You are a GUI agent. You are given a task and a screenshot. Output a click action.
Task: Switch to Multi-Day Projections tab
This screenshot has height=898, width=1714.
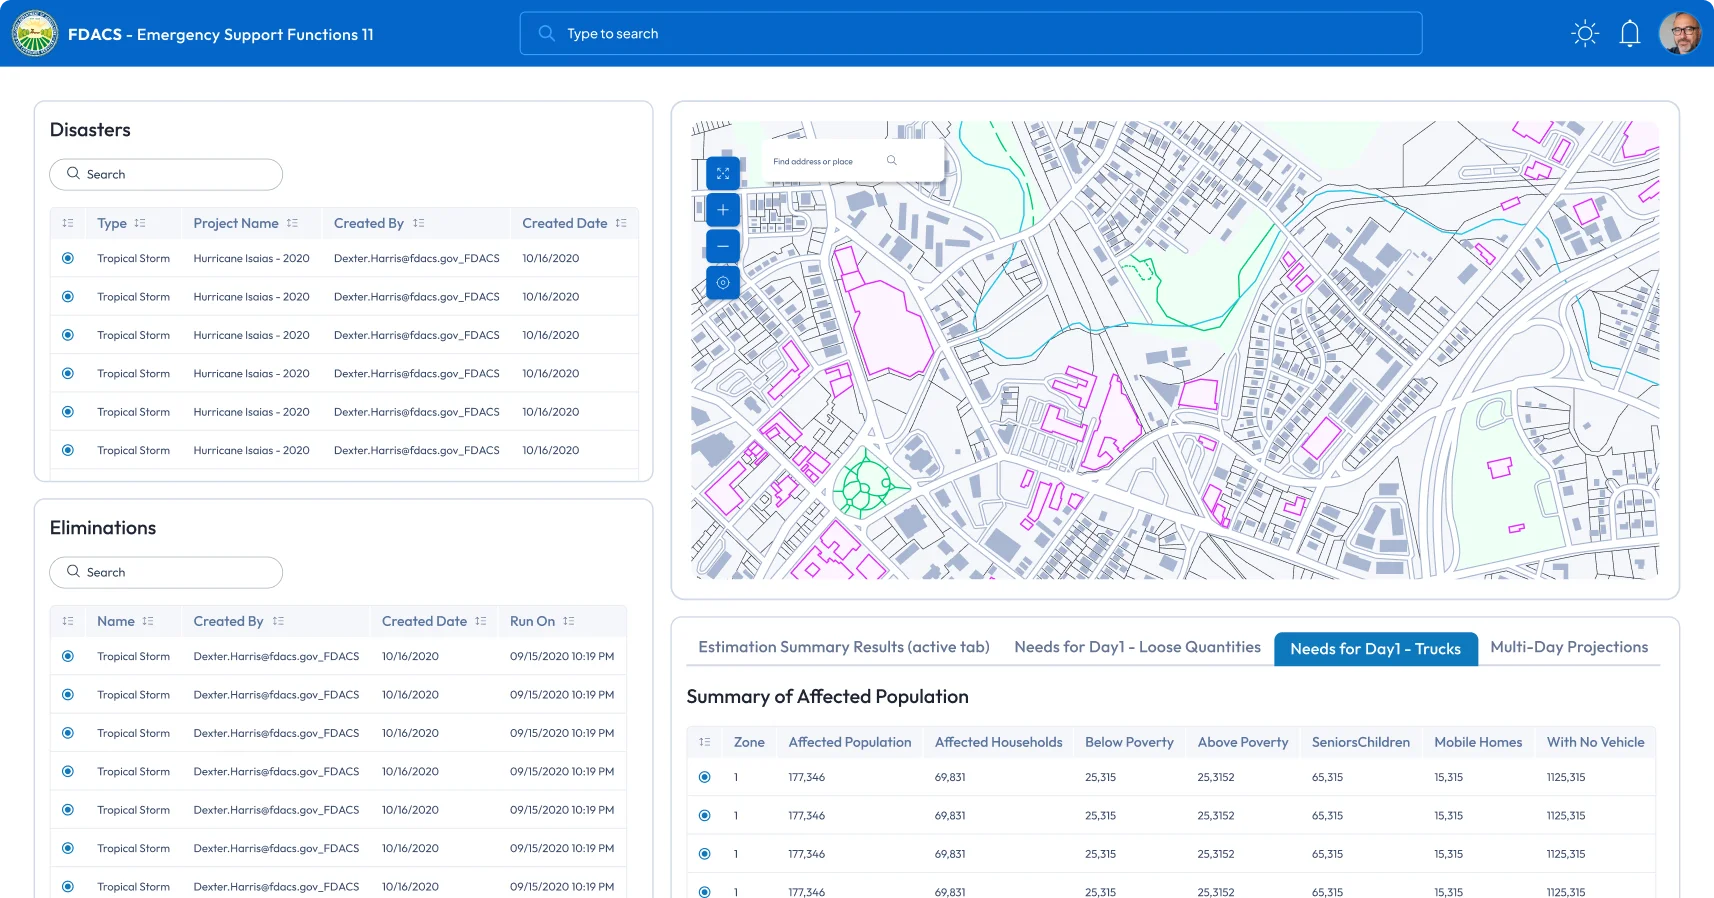click(x=1568, y=647)
